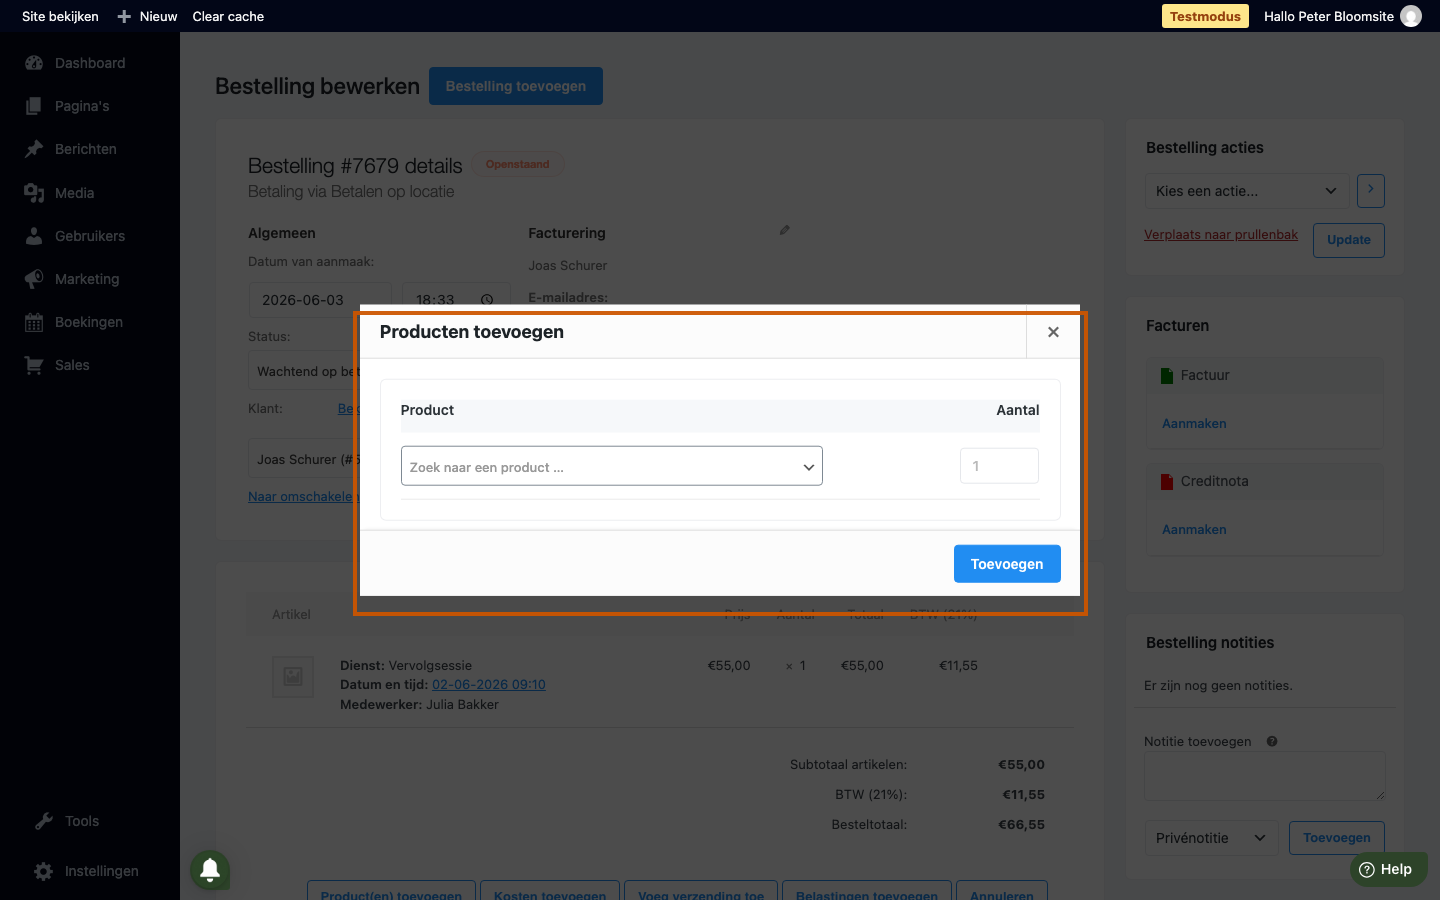Click the Vervolgsessie product thumbnail placeholder
This screenshot has height=900, width=1440.
pos(293,677)
